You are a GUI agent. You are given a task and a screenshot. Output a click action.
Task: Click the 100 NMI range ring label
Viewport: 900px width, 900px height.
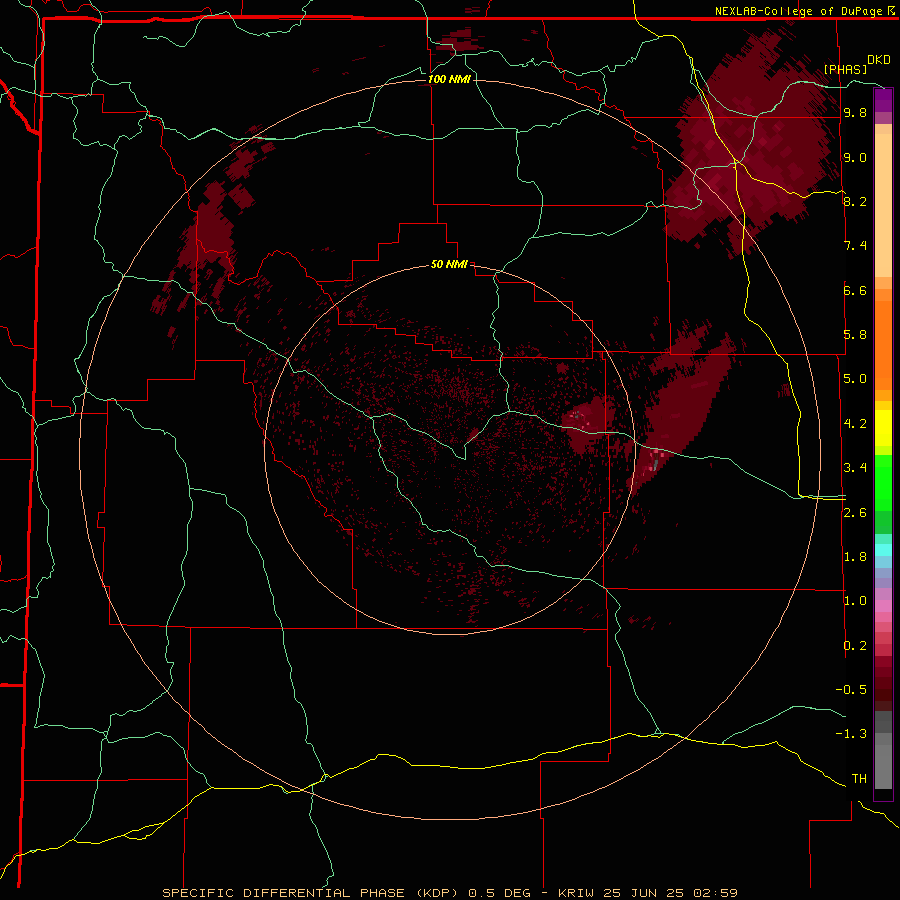pyautogui.click(x=449, y=79)
